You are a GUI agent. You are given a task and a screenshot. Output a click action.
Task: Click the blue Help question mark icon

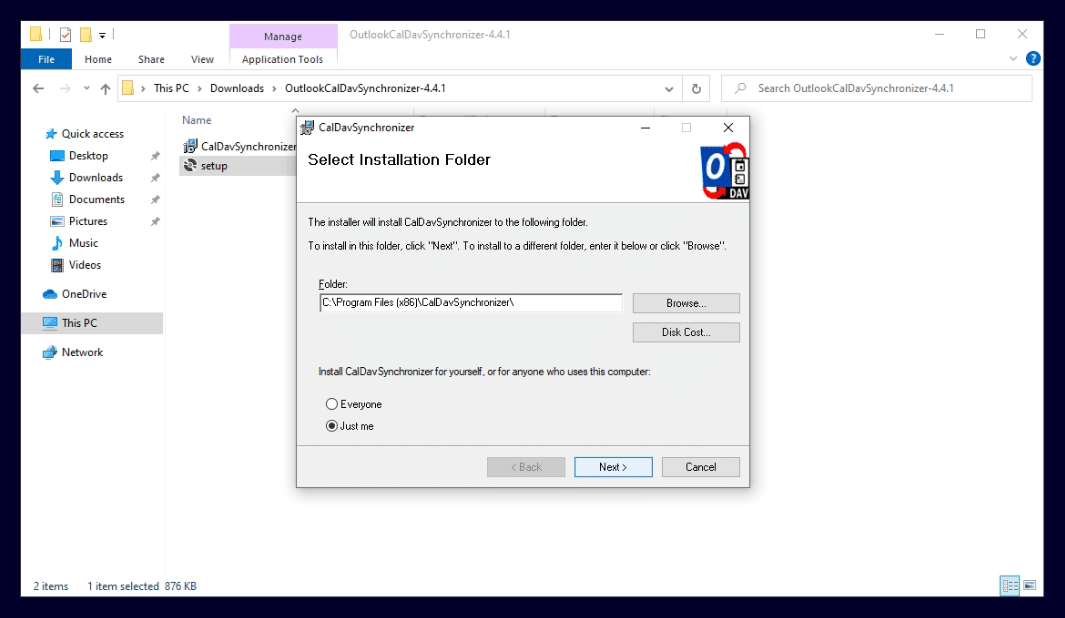(x=1032, y=58)
